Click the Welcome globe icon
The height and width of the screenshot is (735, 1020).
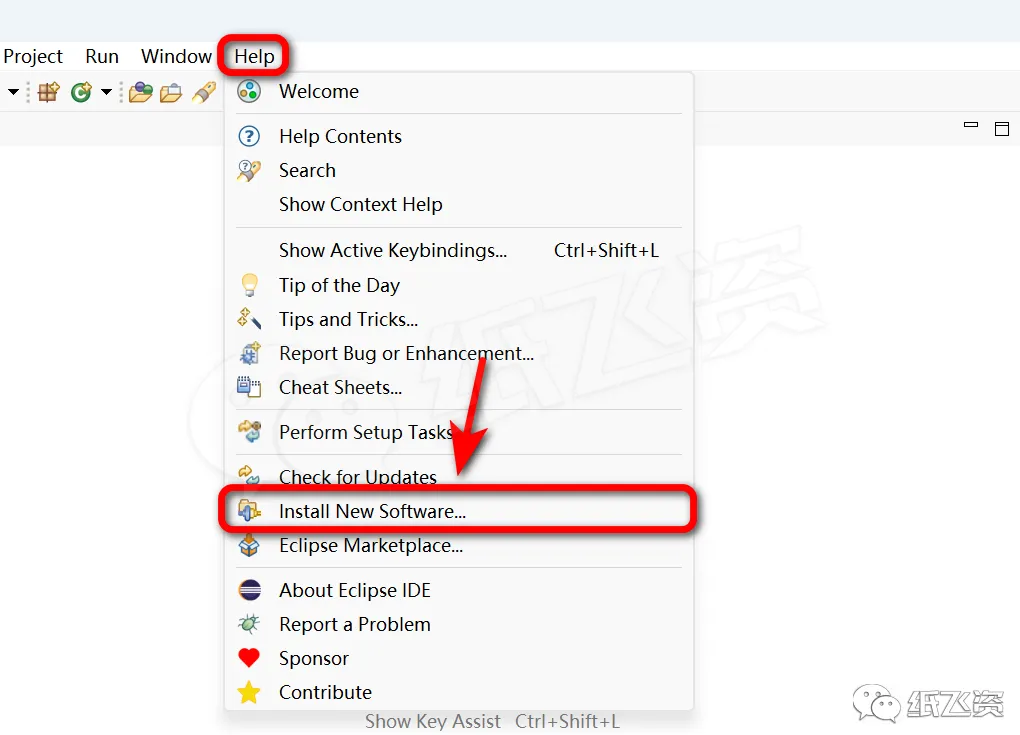(x=249, y=92)
